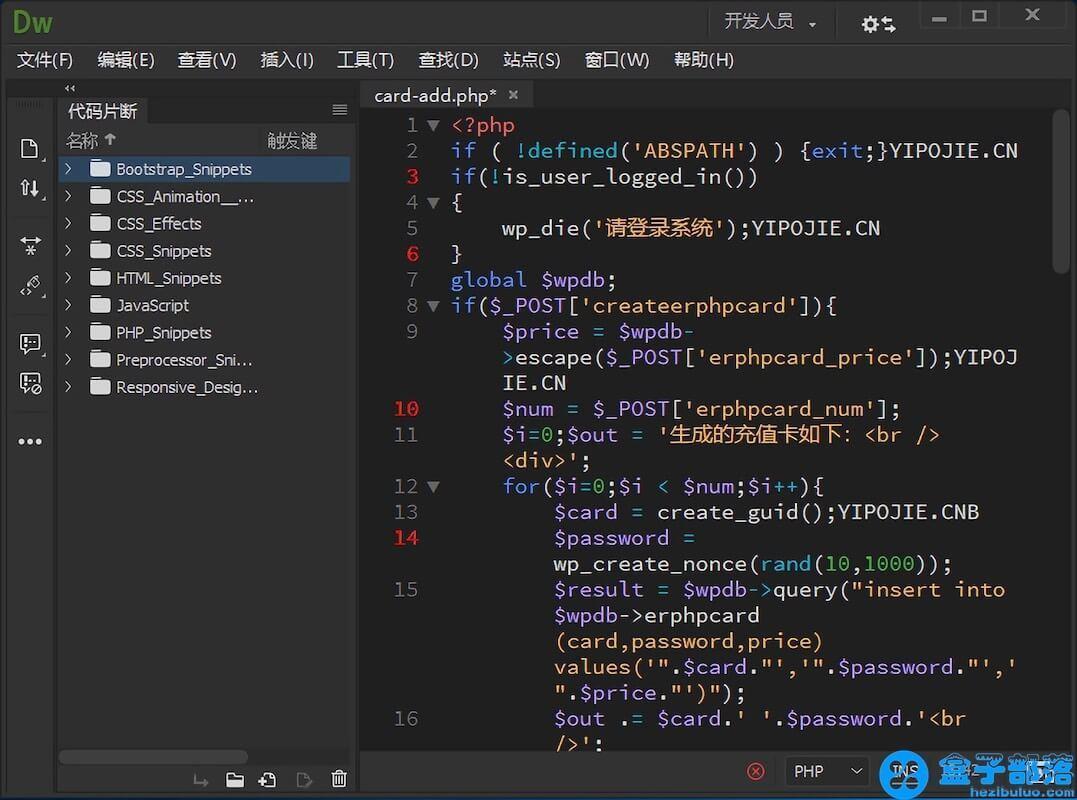
Task: Open the Files panel in the left sidebar
Action: point(30,148)
